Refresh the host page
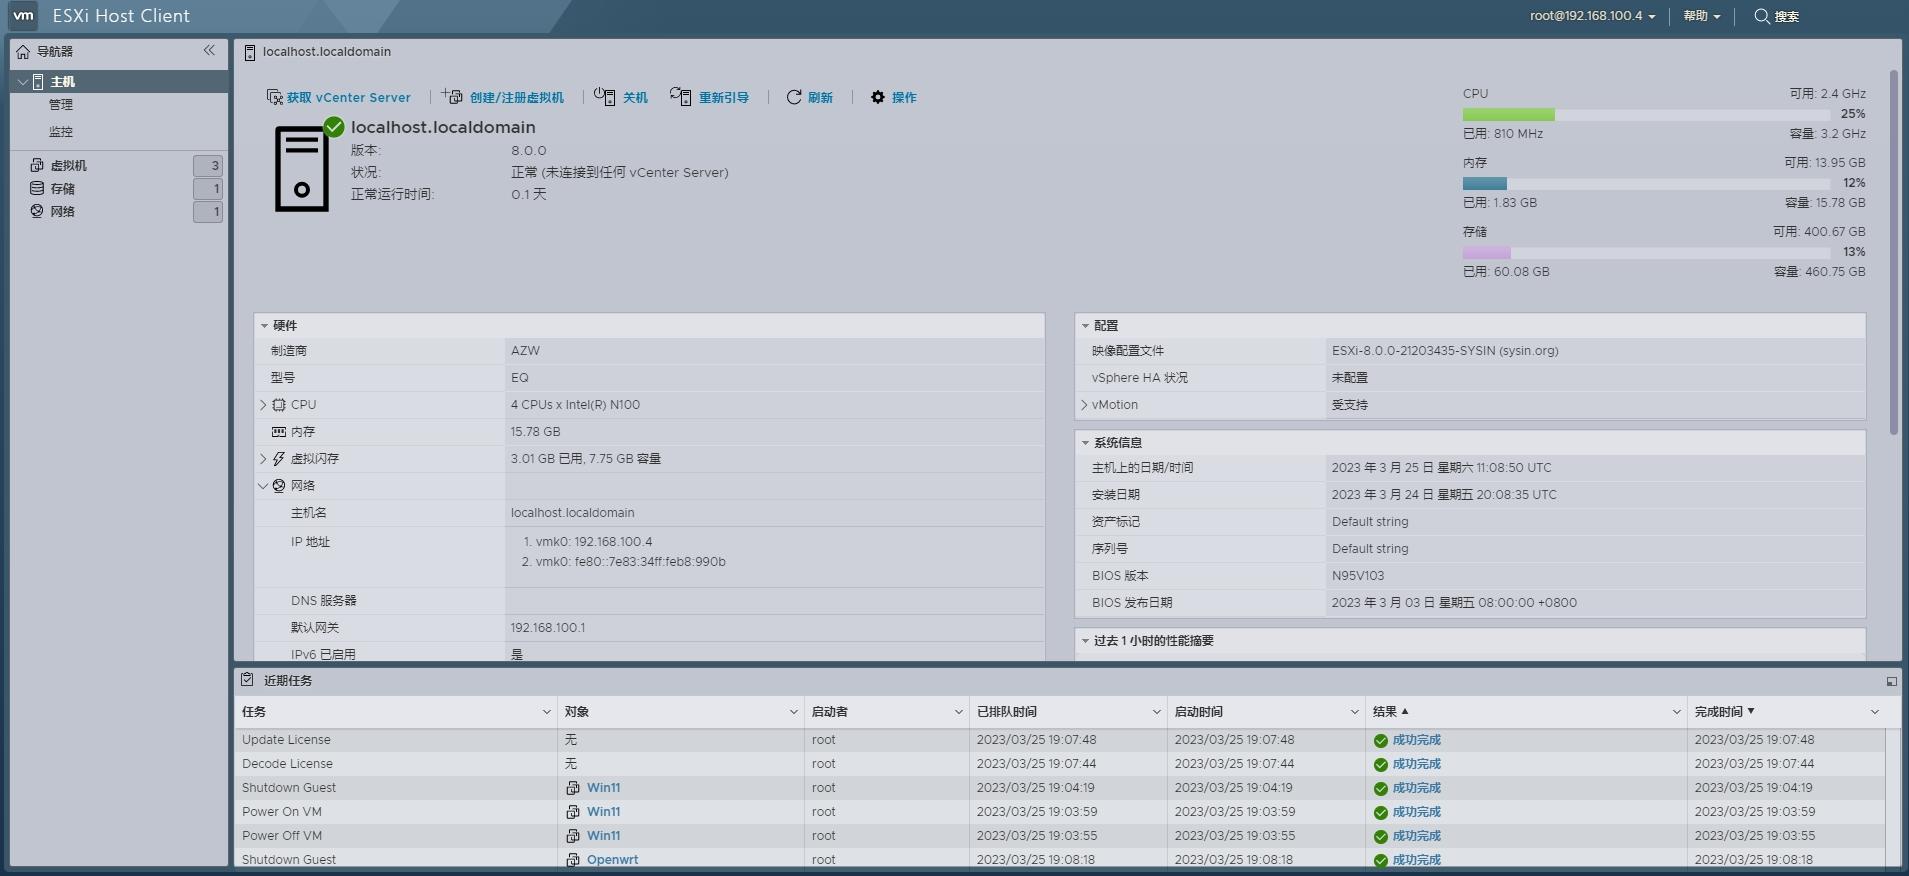The height and width of the screenshot is (876, 1909). point(810,97)
